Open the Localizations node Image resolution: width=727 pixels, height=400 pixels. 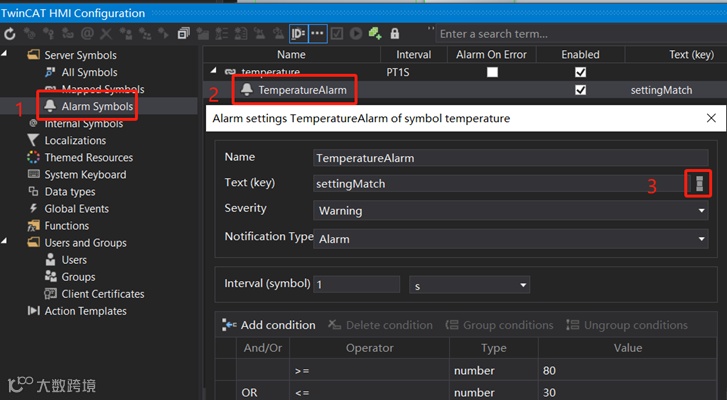75,140
